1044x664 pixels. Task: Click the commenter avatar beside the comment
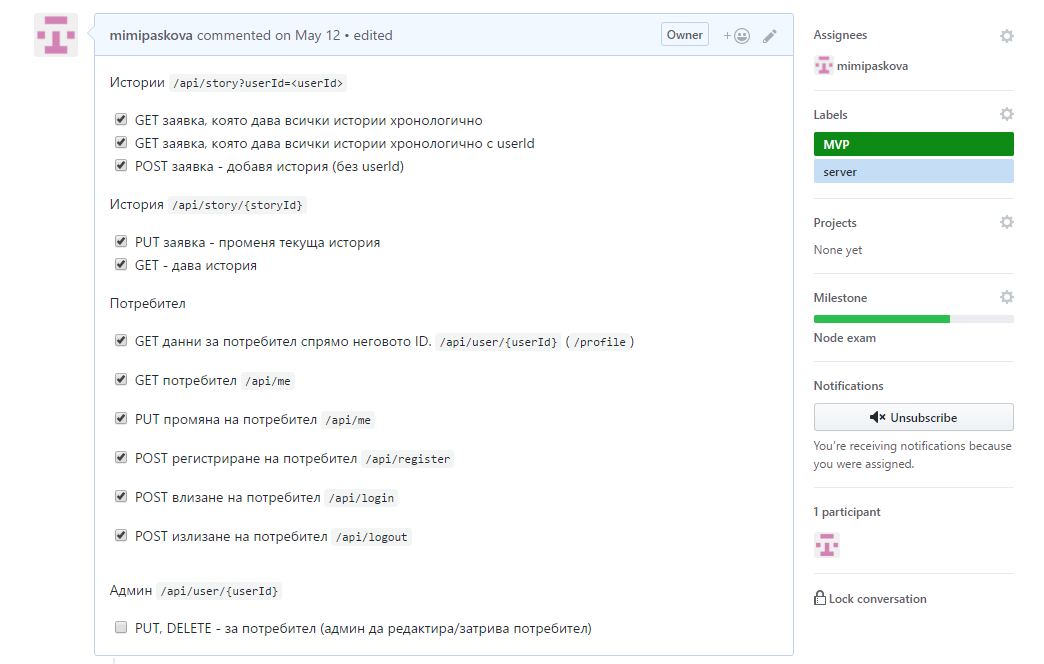[x=56, y=35]
